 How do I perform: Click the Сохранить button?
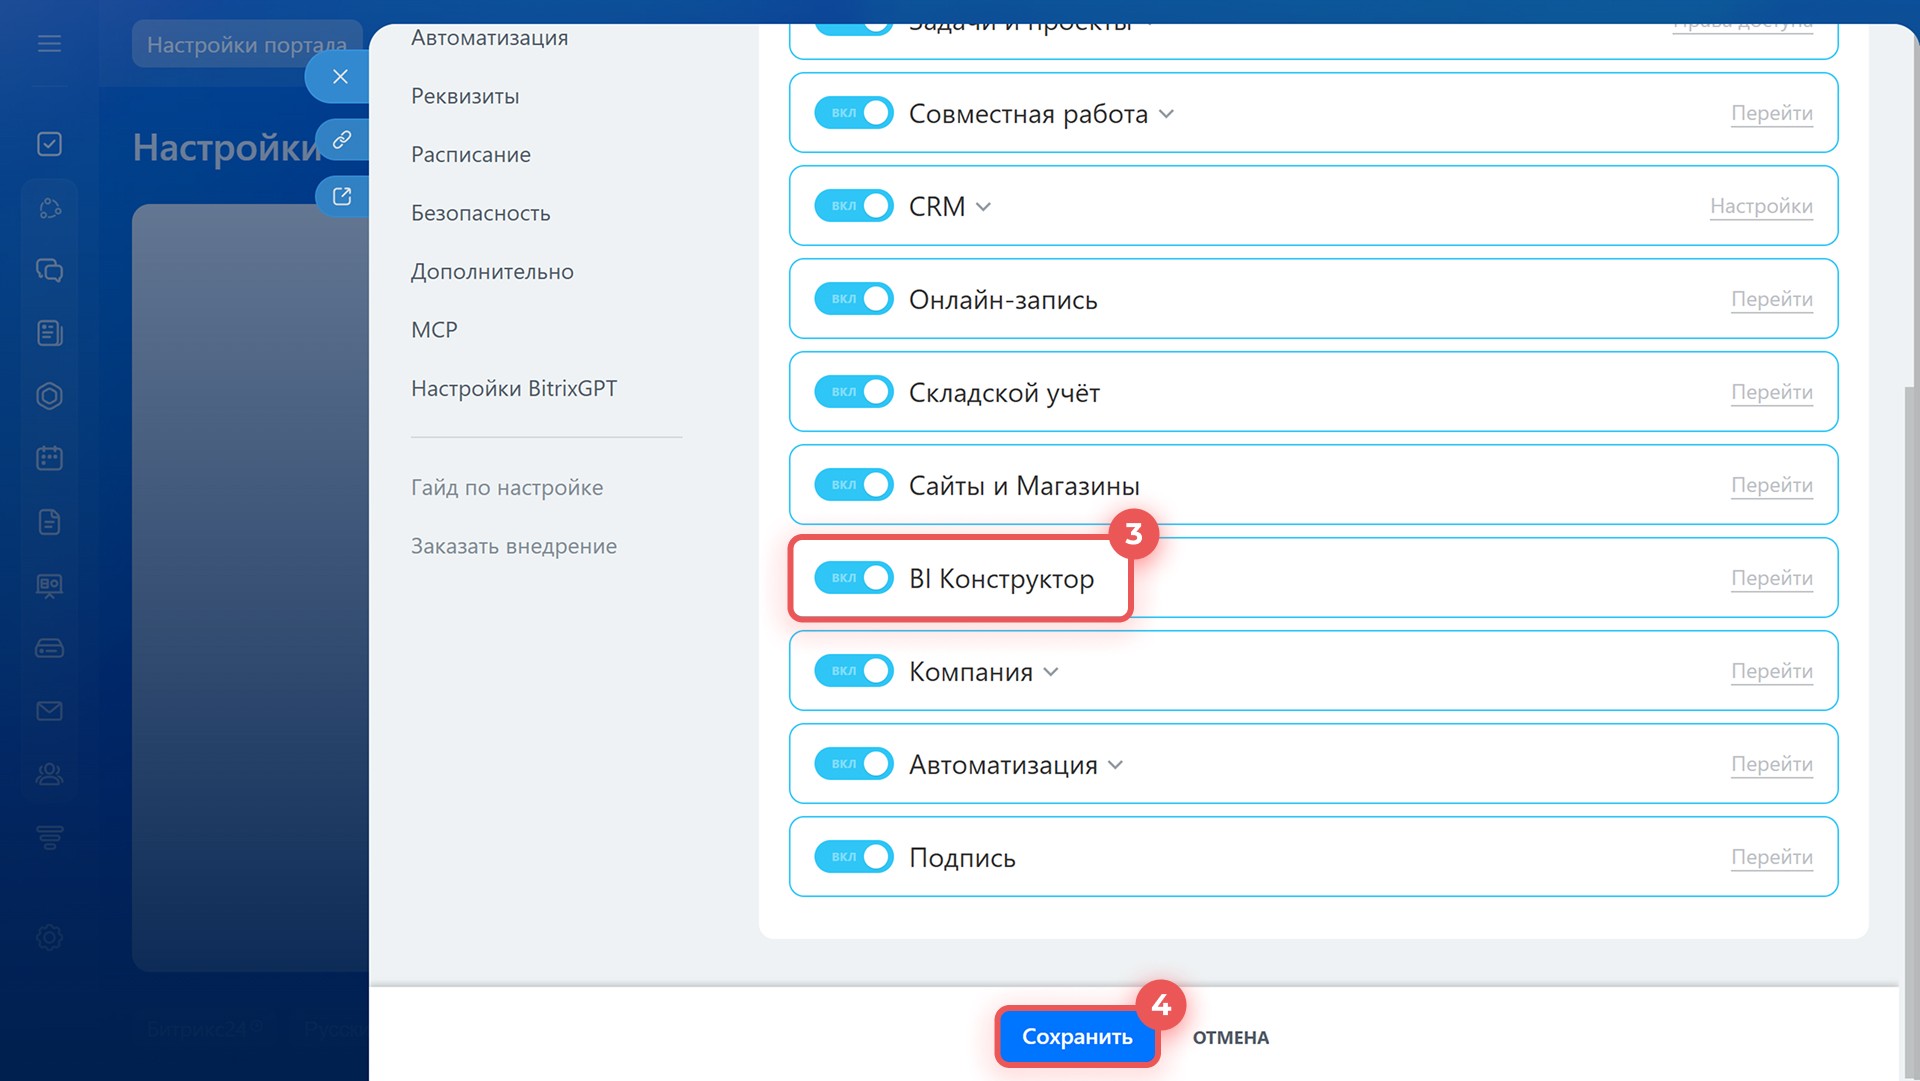[x=1077, y=1037]
